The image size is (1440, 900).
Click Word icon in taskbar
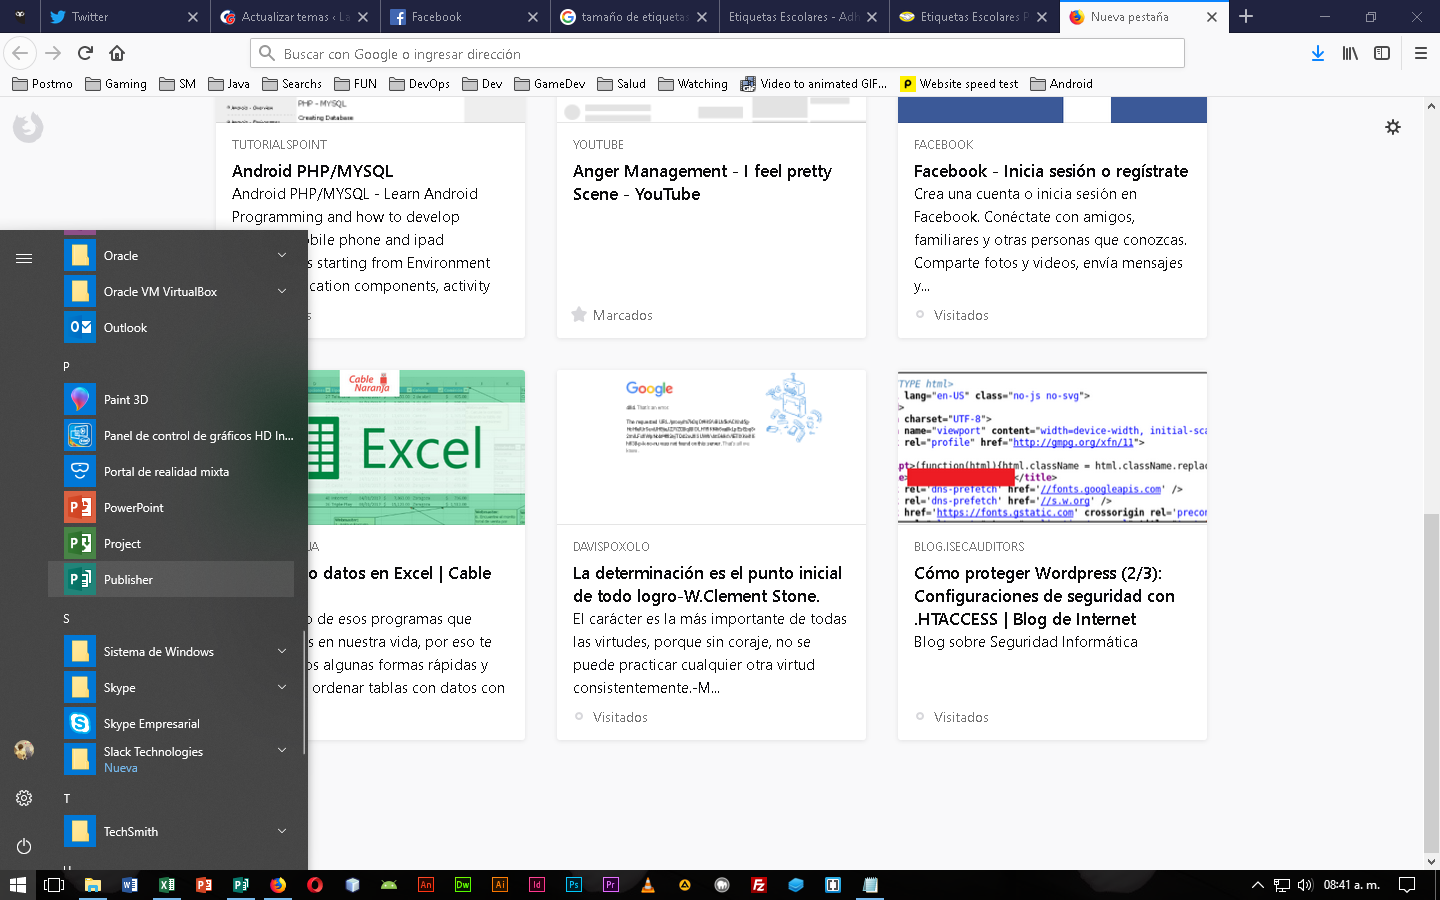pyautogui.click(x=129, y=885)
